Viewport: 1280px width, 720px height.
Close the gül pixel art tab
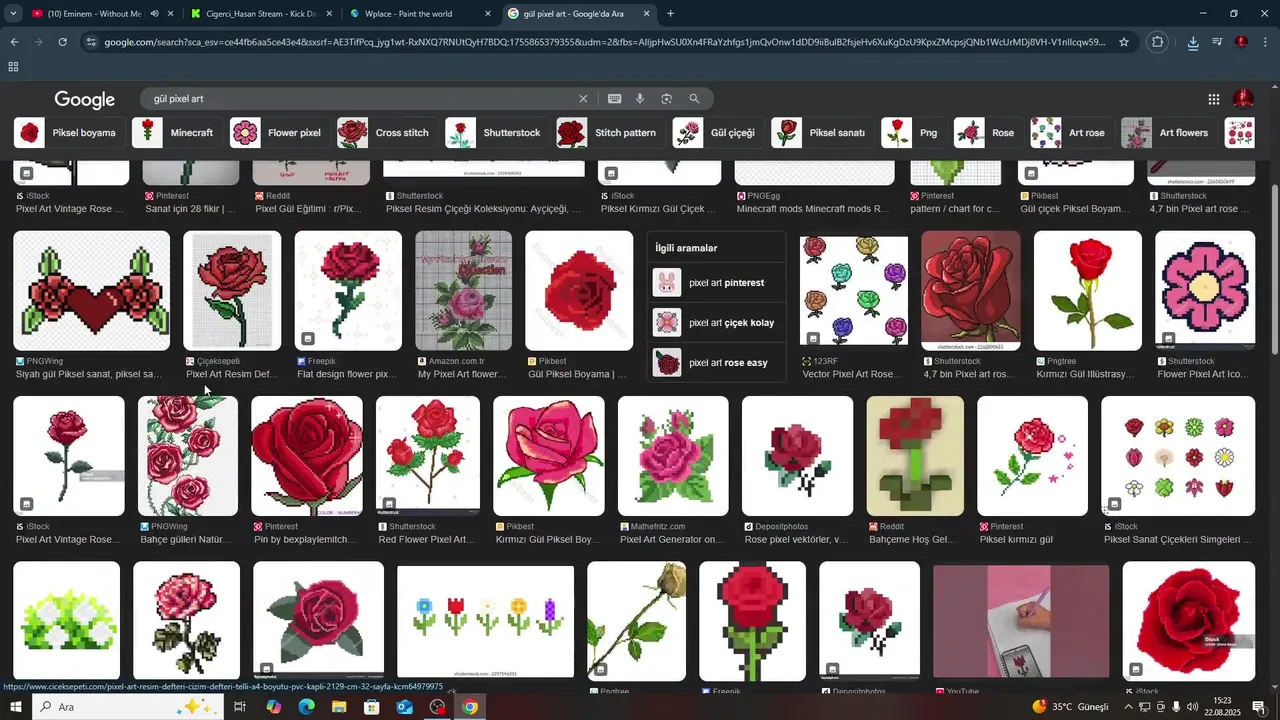pos(647,14)
